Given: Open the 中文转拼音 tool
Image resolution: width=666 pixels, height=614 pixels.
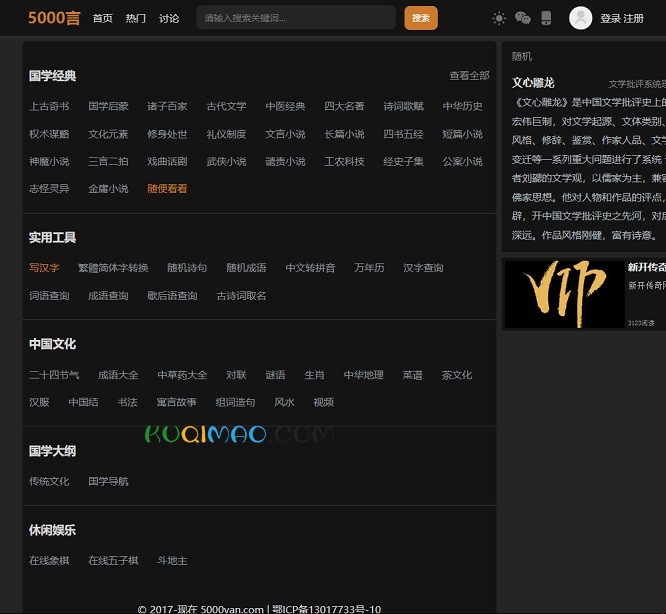Looking at the screenshot, I should tap(310, 268).
